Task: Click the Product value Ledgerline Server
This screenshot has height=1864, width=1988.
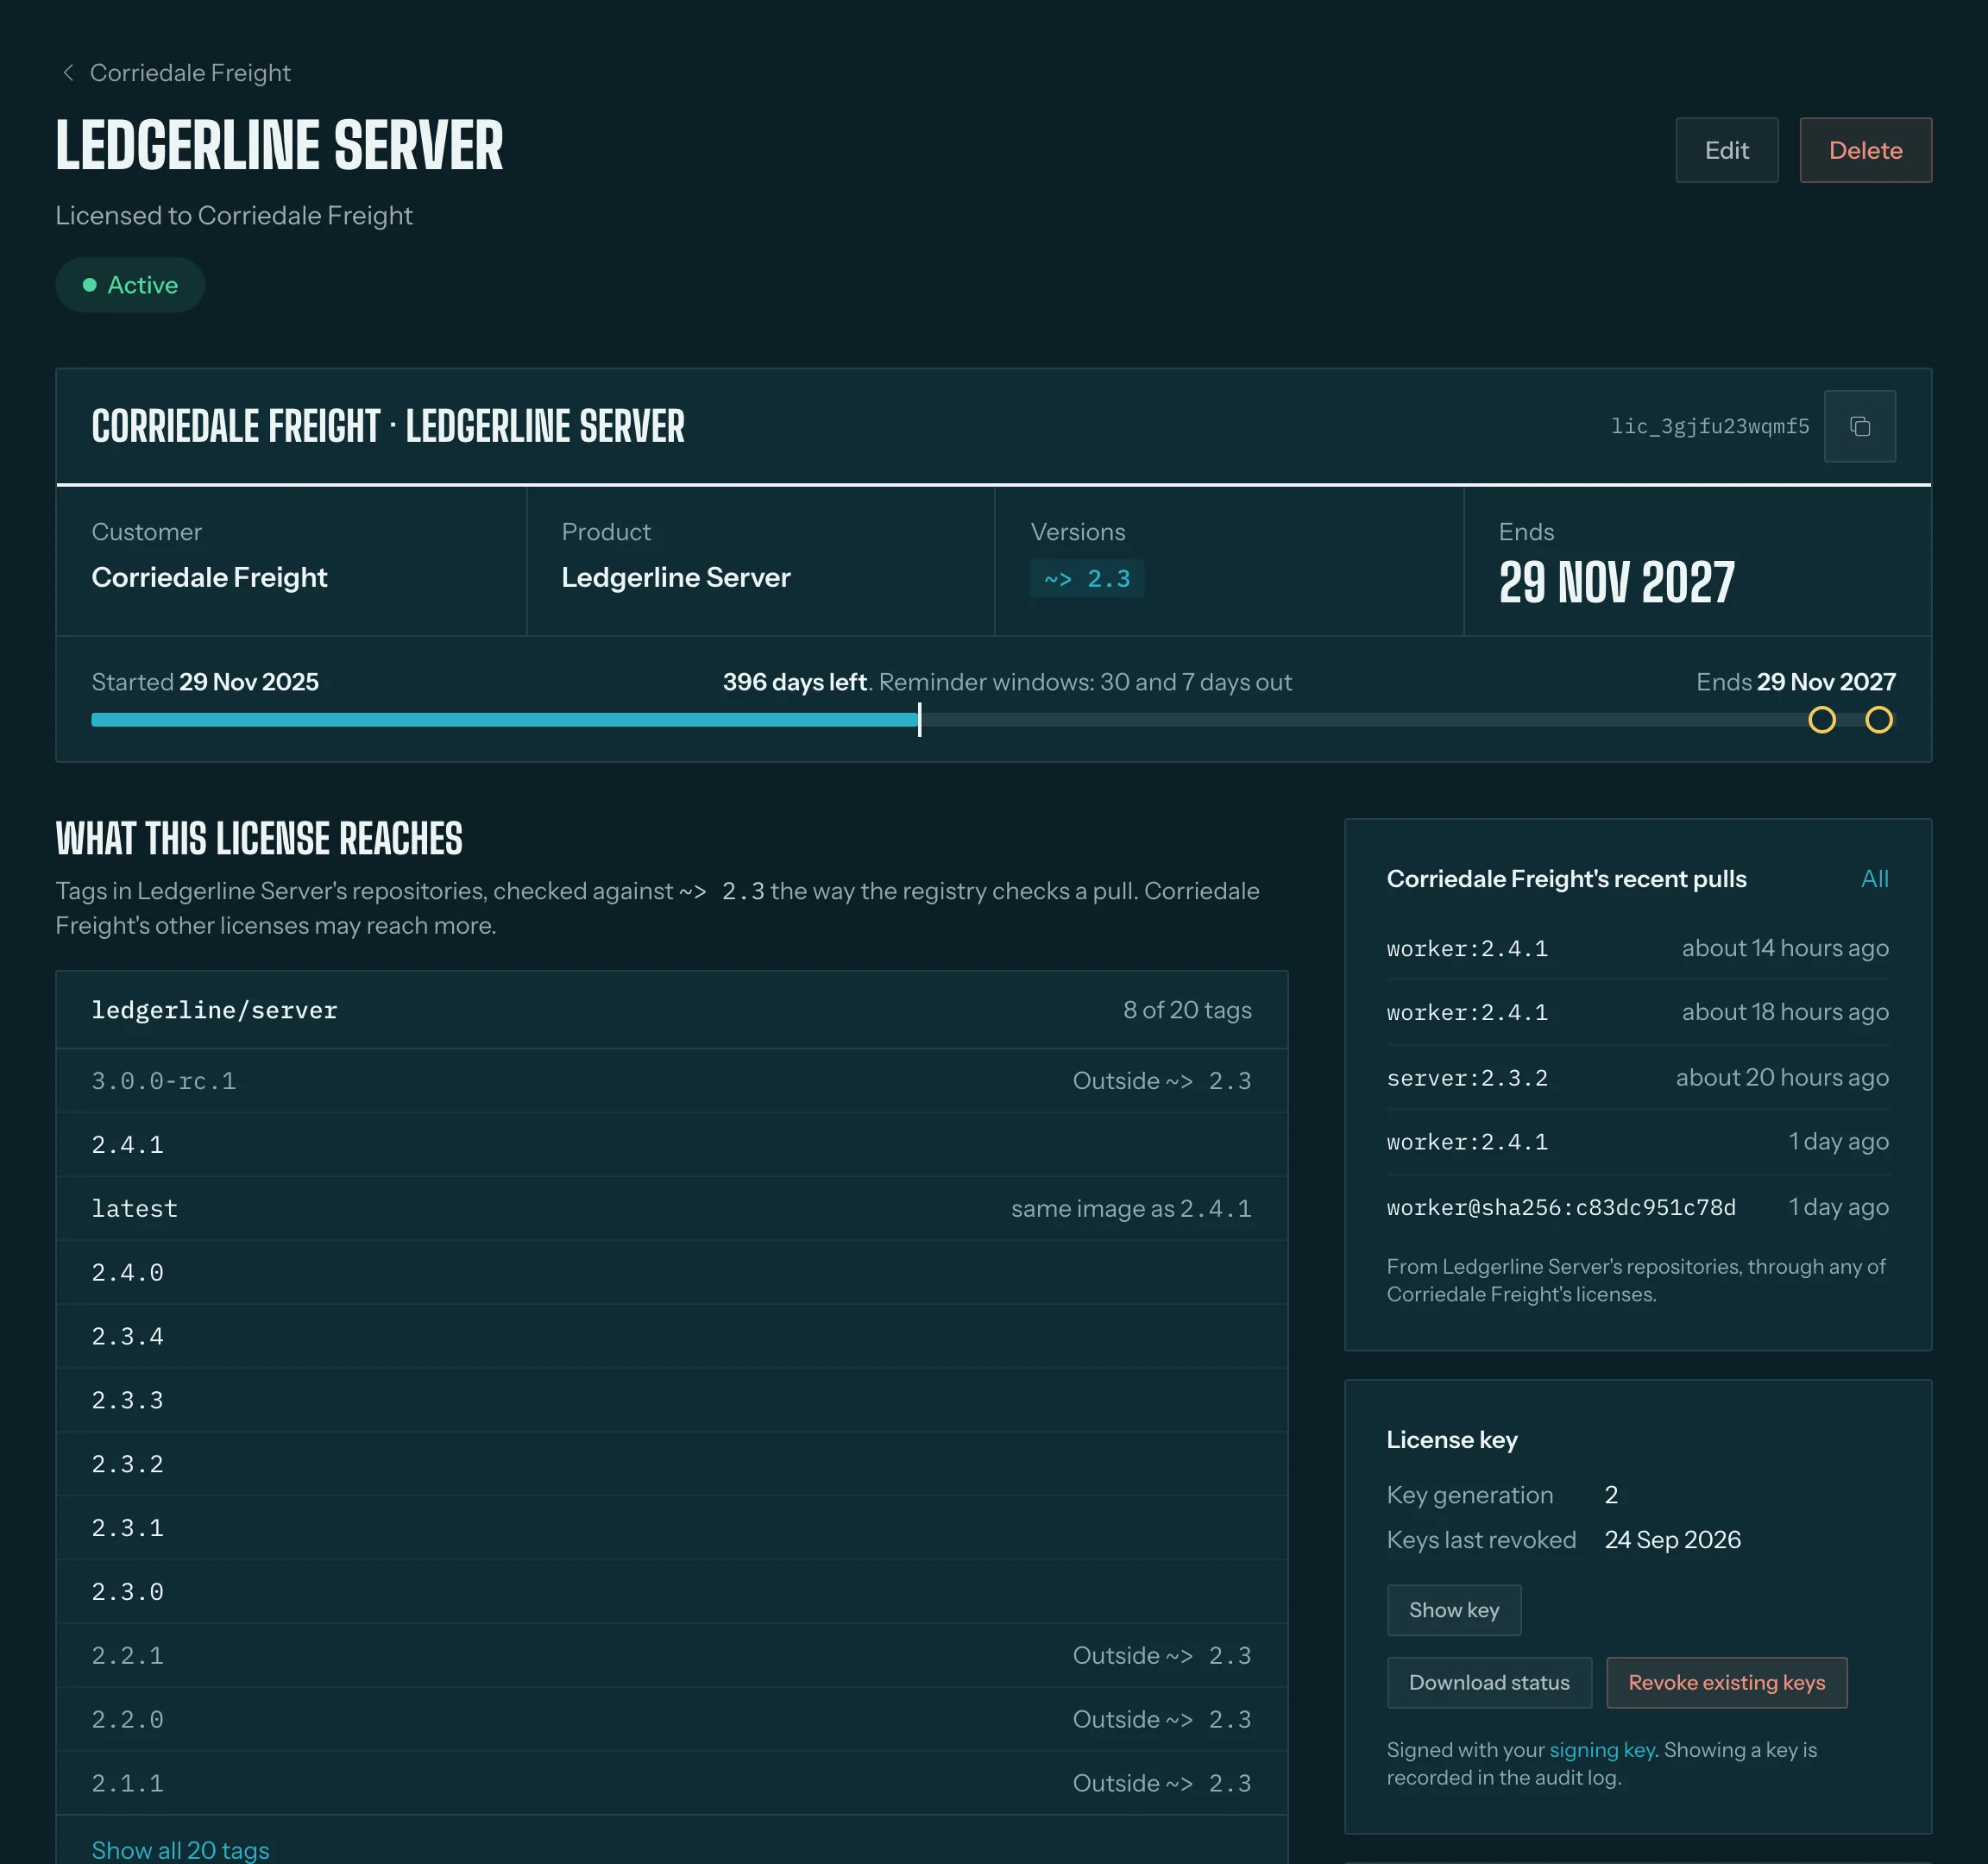Action: point(675,578)
